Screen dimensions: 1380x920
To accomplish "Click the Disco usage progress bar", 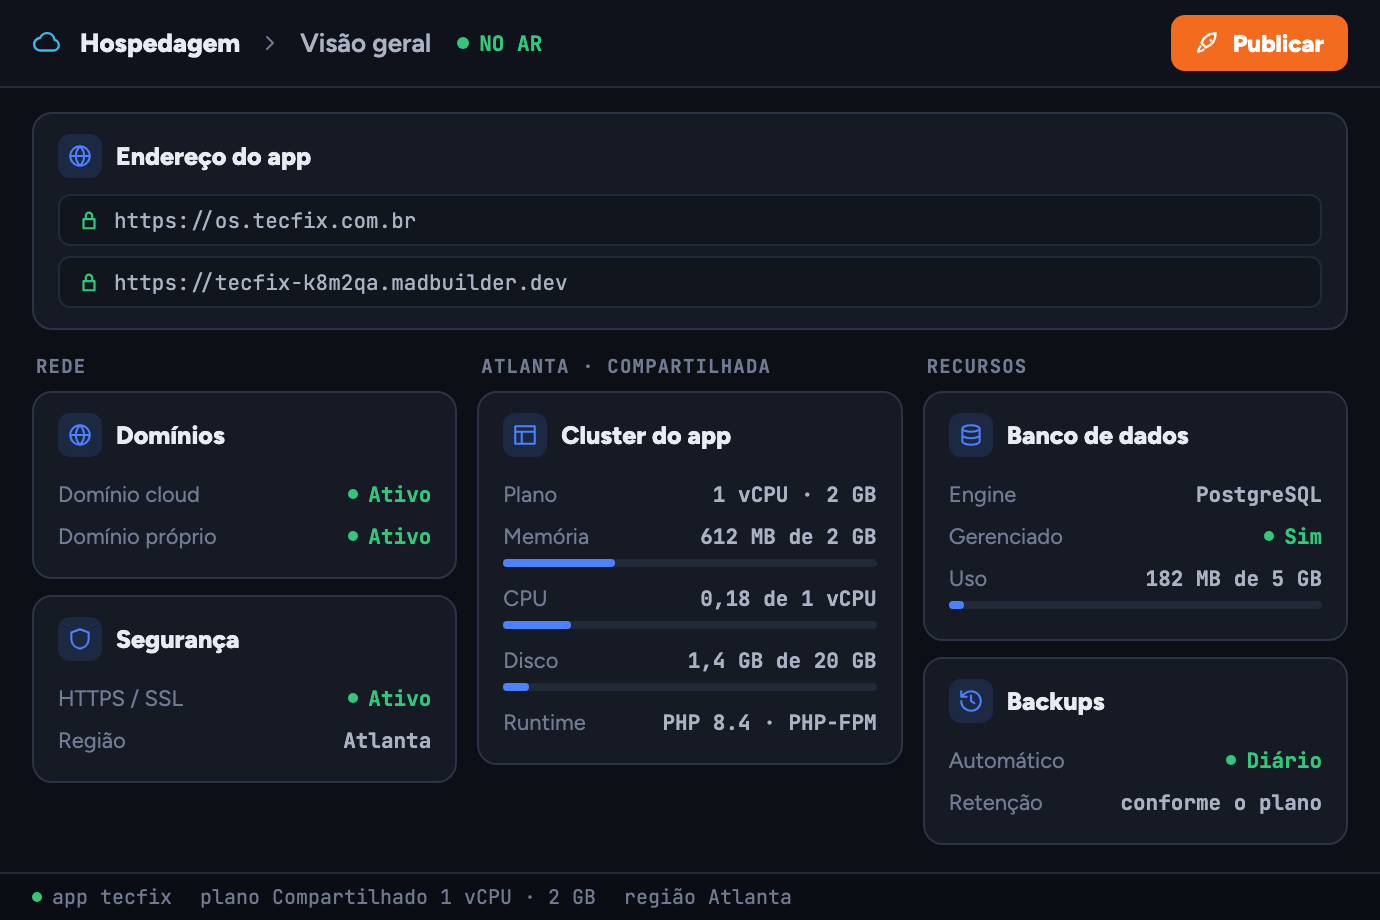I will pyautogui.click(x=690, y=687).
